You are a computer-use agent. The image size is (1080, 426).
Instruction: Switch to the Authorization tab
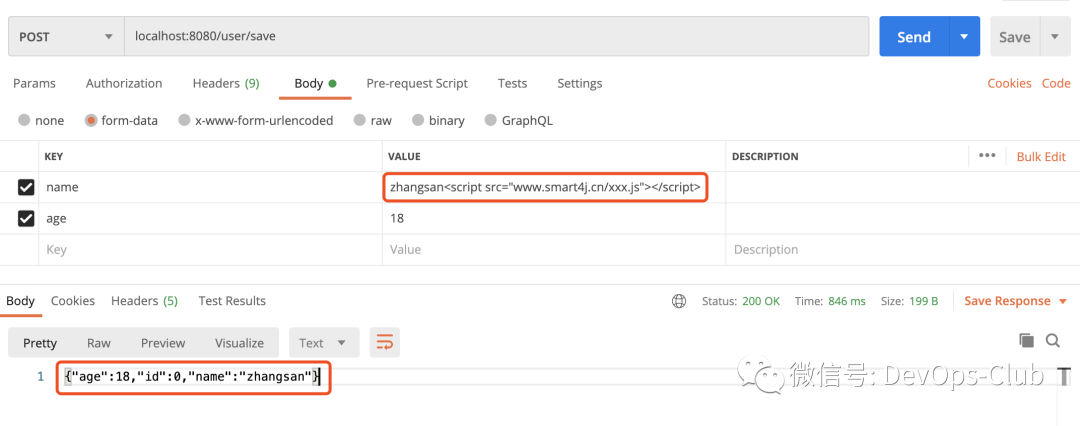[x=124, y=83]
